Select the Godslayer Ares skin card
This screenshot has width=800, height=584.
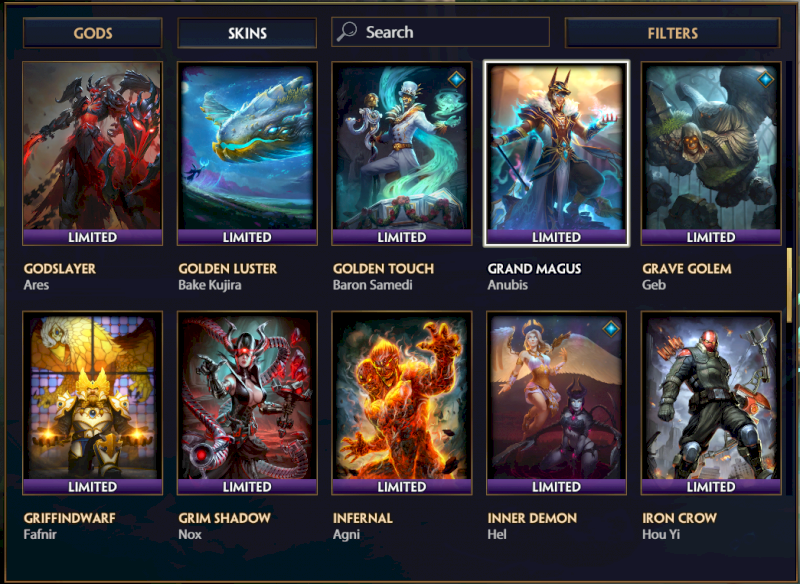coord(92,154)
